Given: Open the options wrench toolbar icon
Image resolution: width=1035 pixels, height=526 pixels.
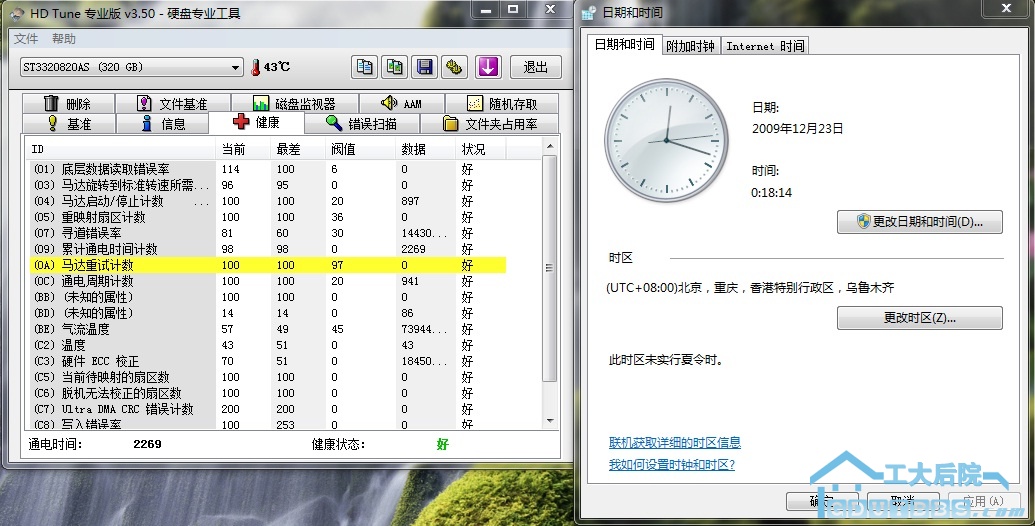Looking at the screenshot, I should click(454, 67).
